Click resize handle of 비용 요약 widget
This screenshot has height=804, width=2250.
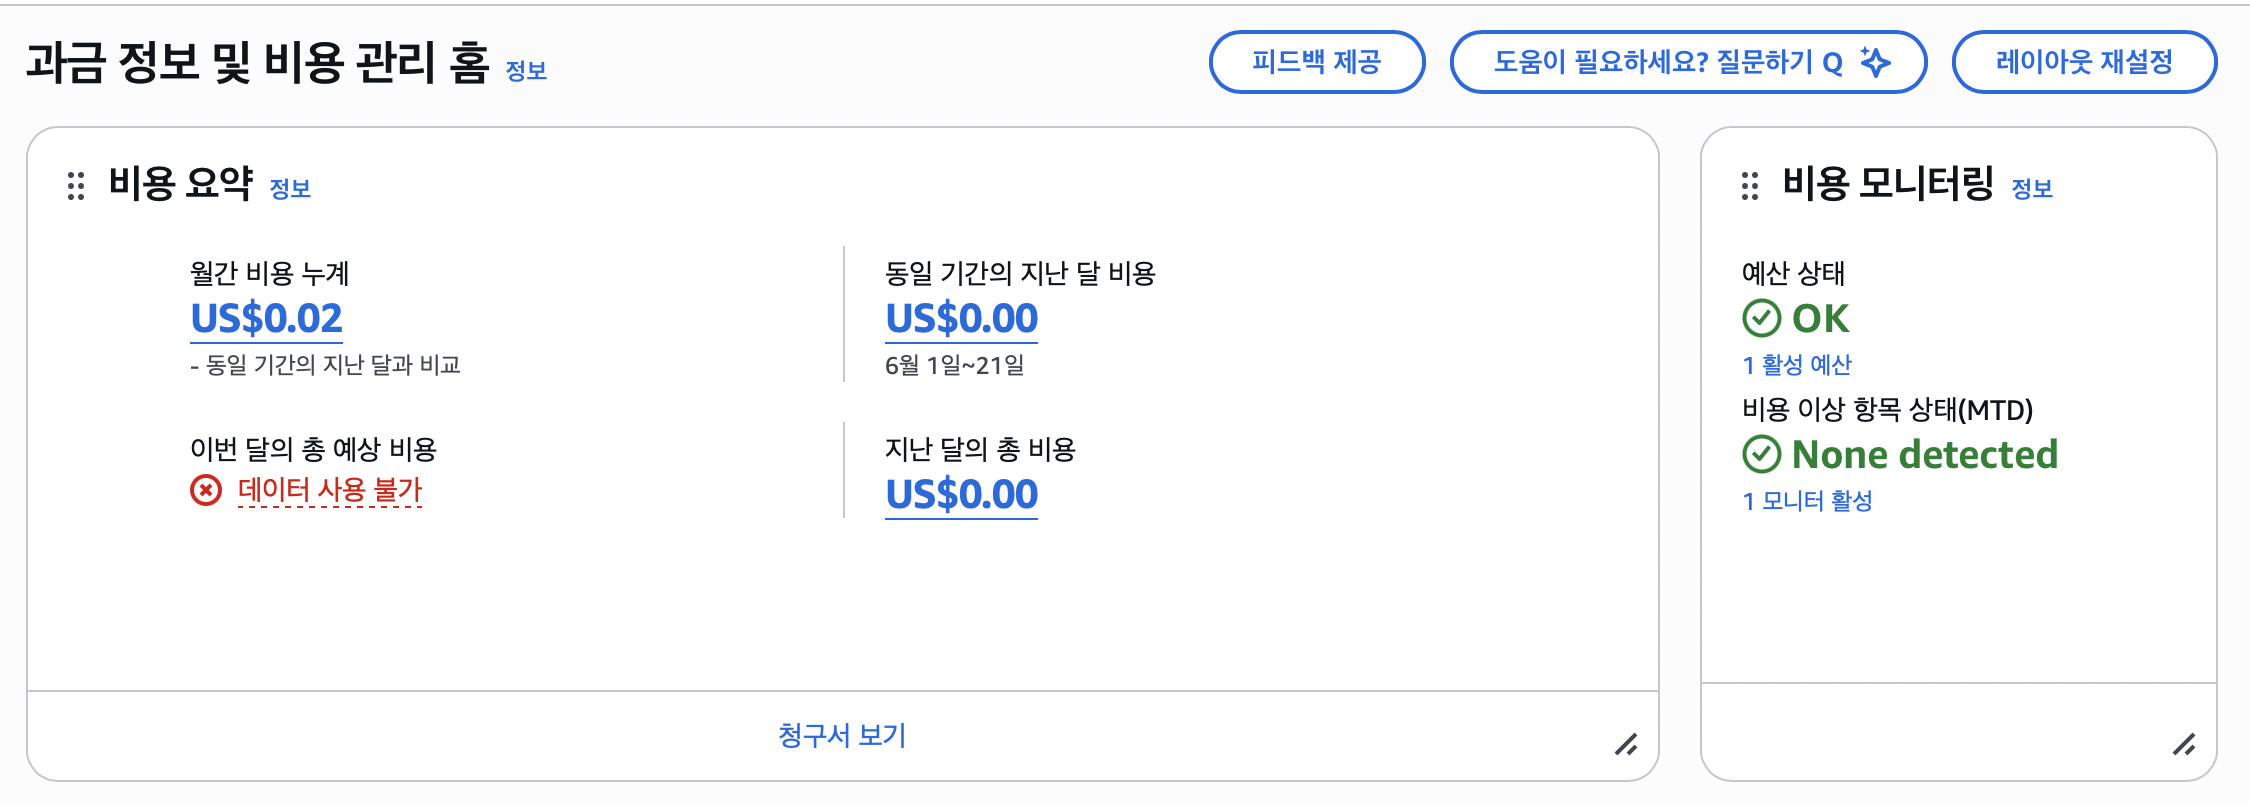[1626, 745]
